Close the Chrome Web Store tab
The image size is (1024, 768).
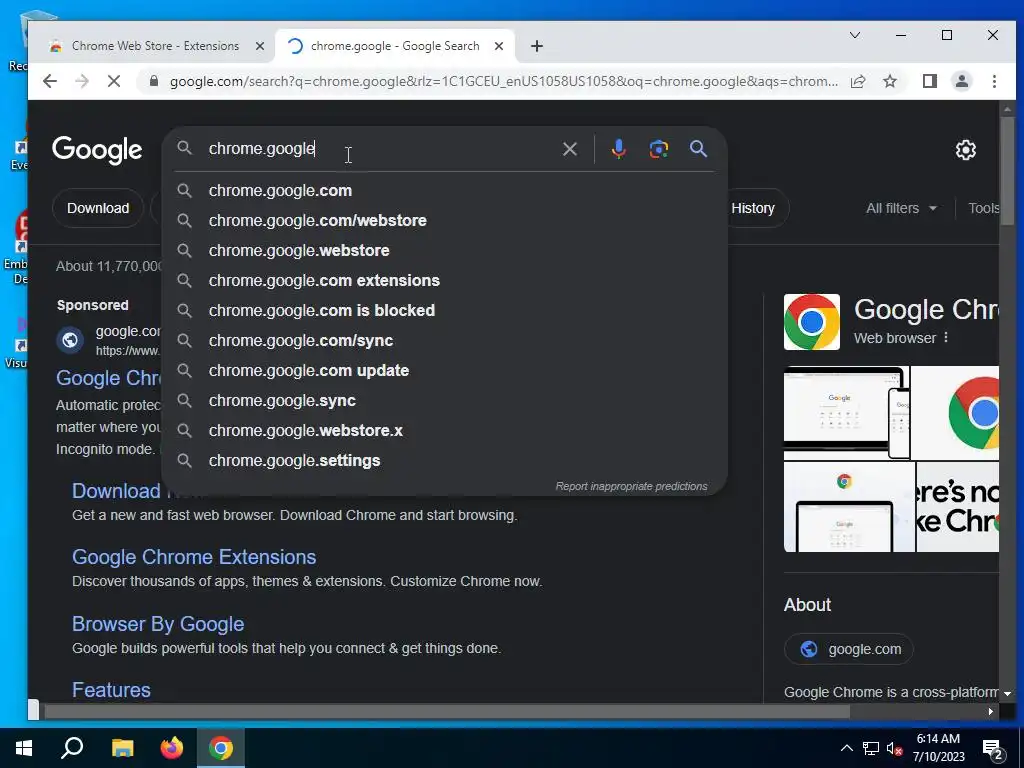point(259,46)
